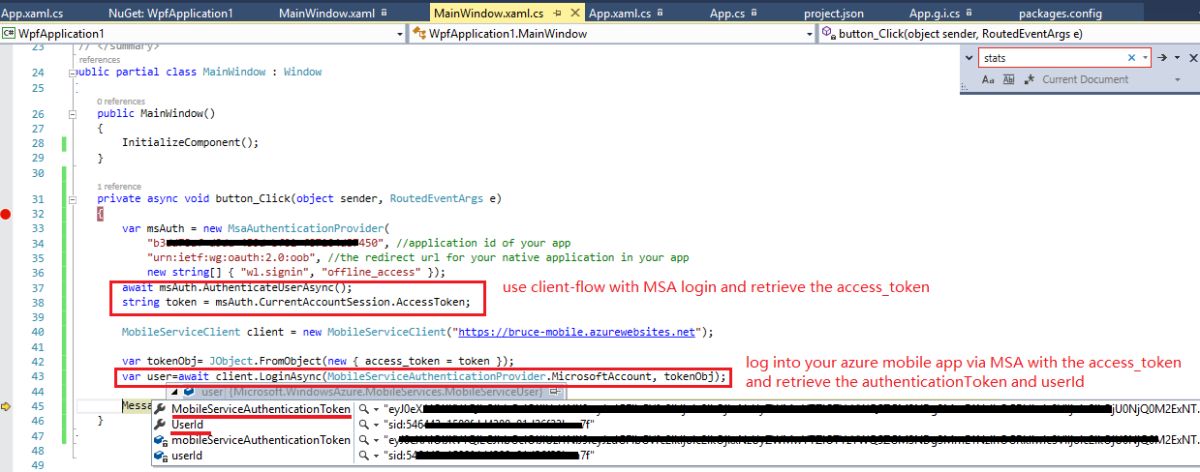
Task: Click the 'await msAuth.AuthenticateUserAsync();' line
Action: (237, 286)
